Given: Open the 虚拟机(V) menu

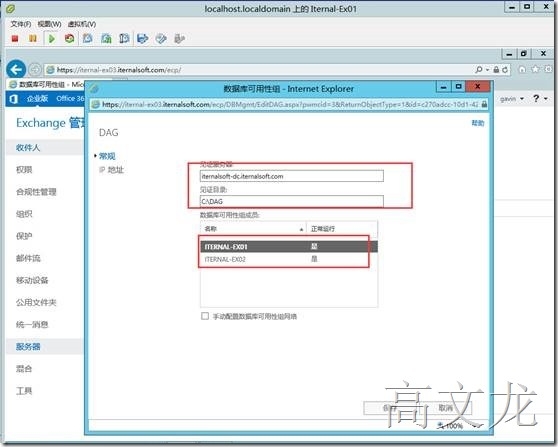Looking at the screenshot, I should (81, 24).
